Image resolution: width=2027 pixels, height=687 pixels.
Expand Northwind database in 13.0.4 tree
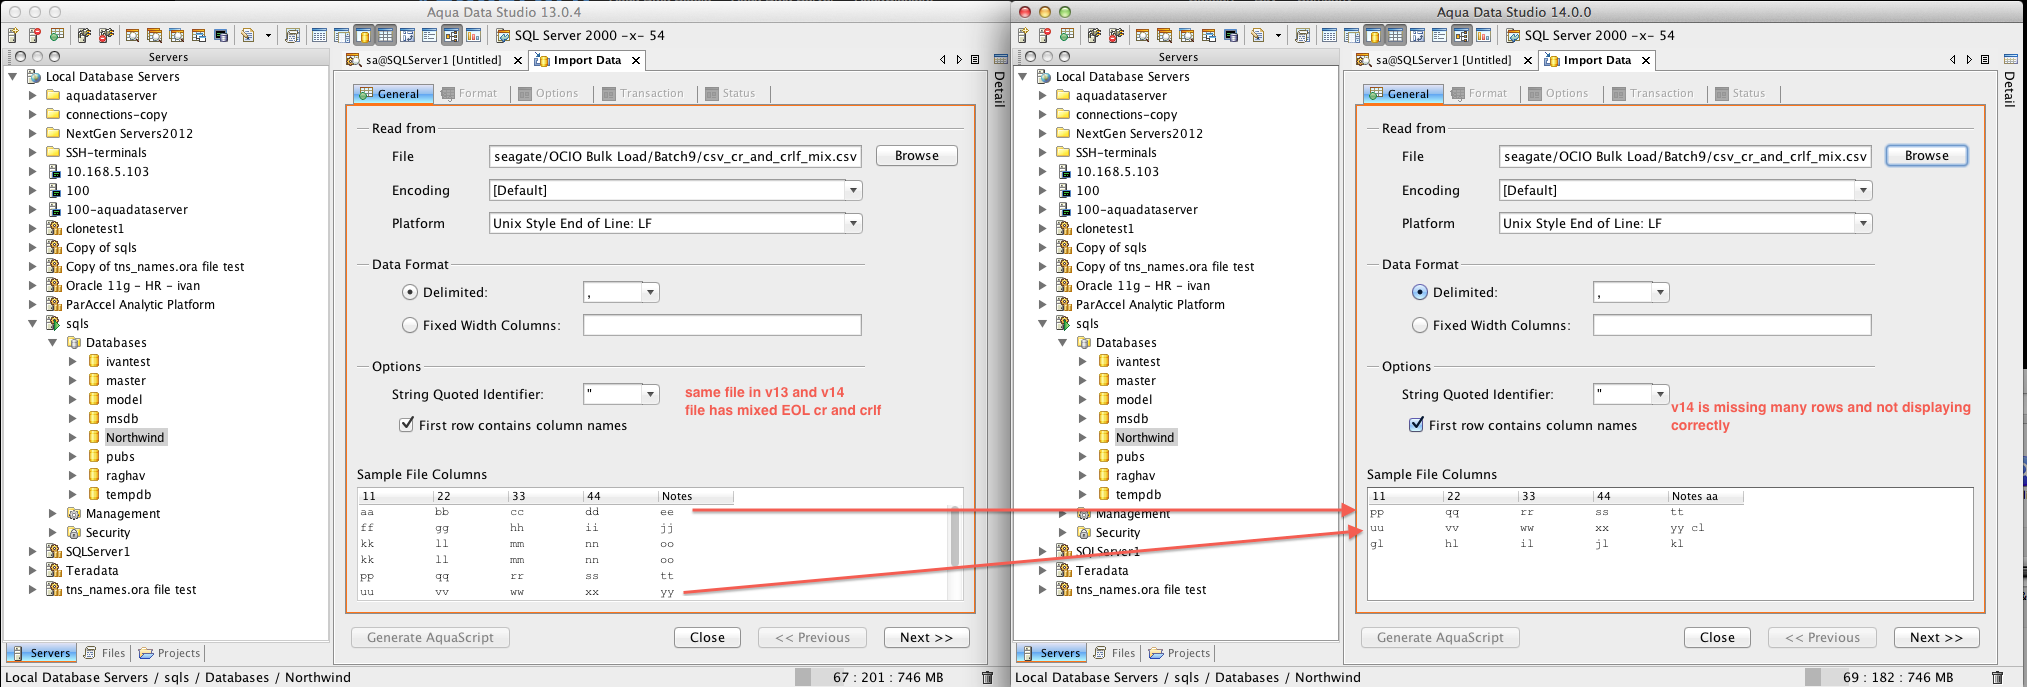point(72,437)
